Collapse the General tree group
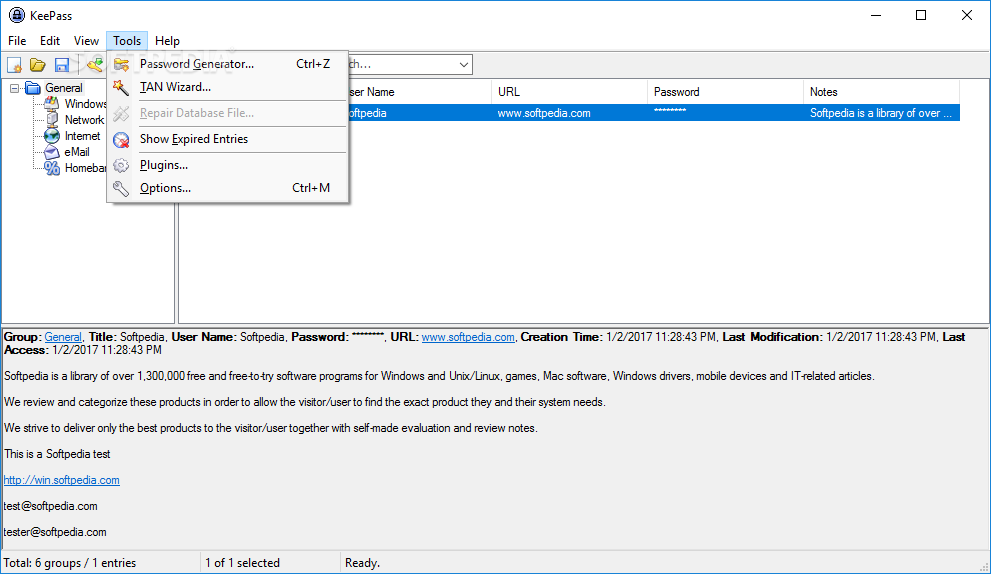Image resolution: width=991 pixels, height=574 pixels. pos(15,89)
